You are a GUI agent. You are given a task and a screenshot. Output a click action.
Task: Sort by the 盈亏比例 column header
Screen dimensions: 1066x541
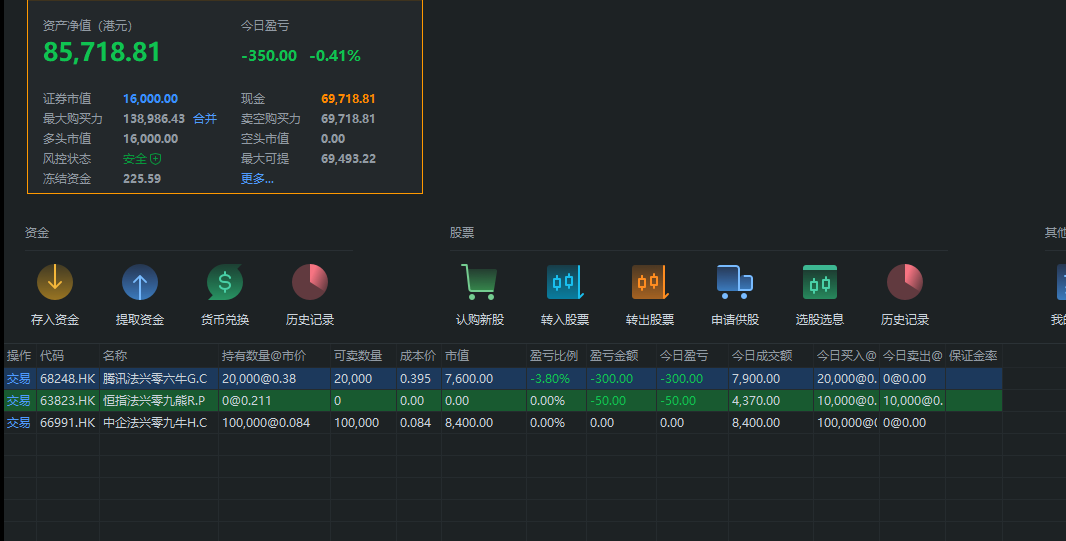[554, 355]
